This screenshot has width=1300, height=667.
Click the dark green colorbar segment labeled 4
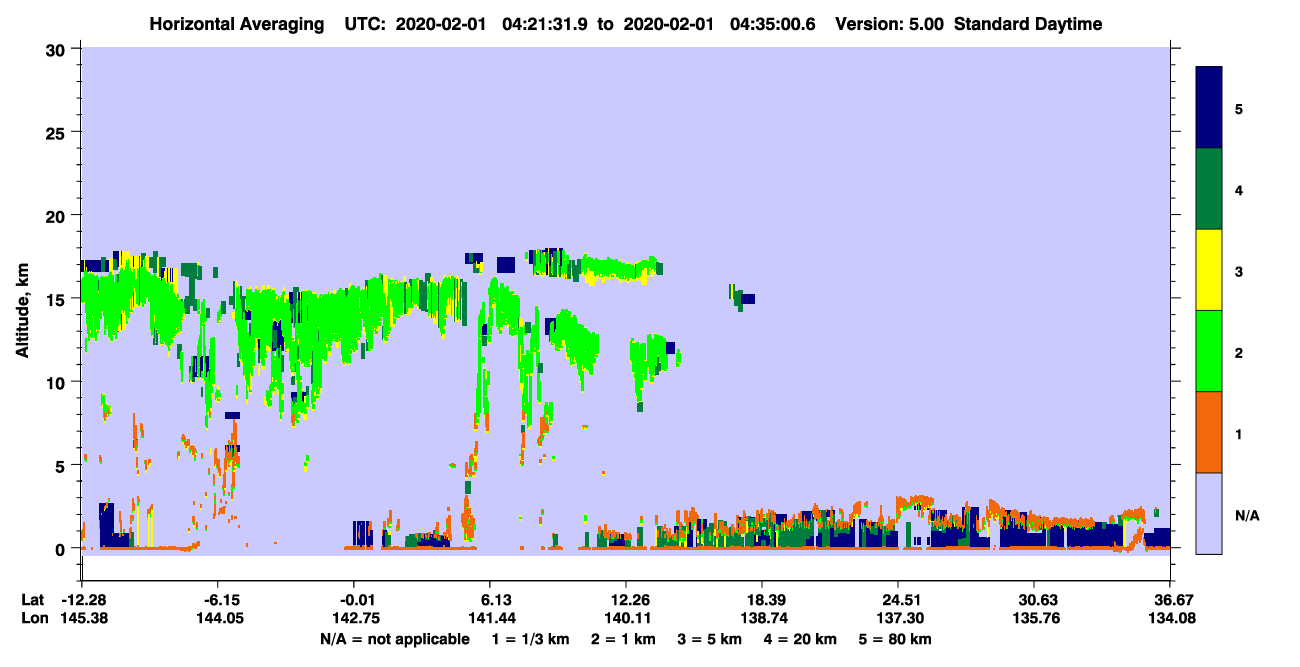tap(1209, 189)
